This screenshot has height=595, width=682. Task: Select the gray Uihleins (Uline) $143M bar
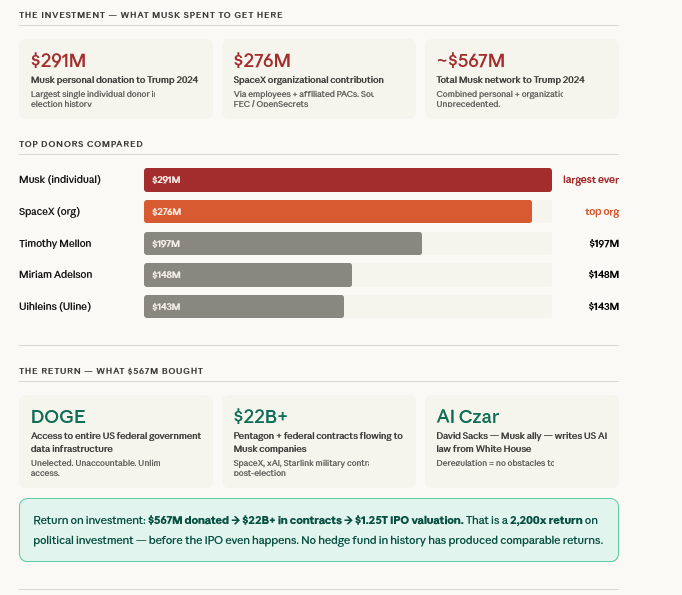tap(244, 307)
